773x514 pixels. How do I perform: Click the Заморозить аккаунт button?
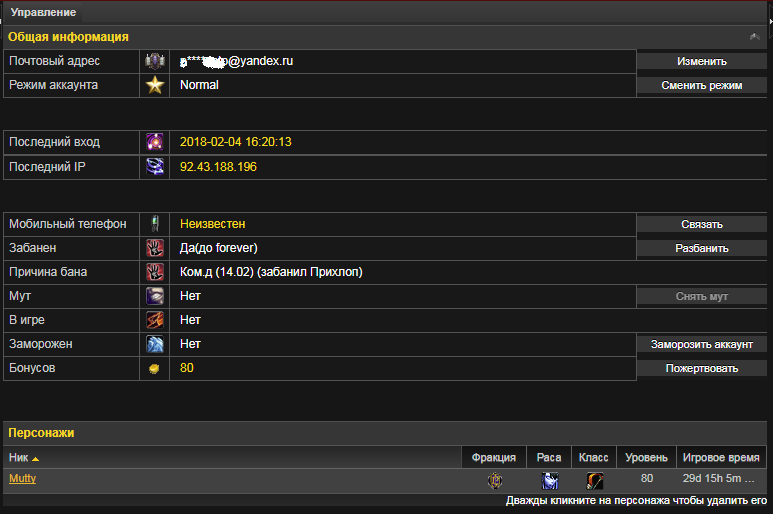(702, 344)
